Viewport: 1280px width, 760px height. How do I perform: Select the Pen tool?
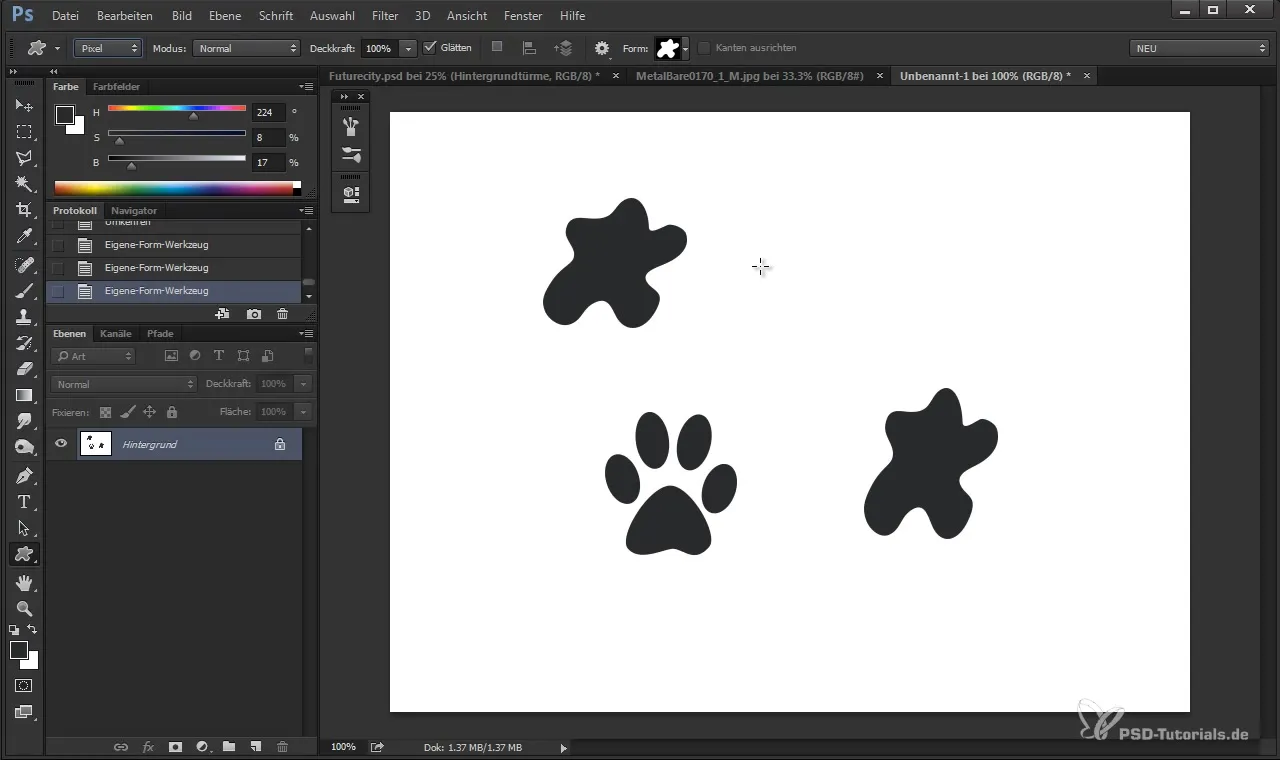24,475
